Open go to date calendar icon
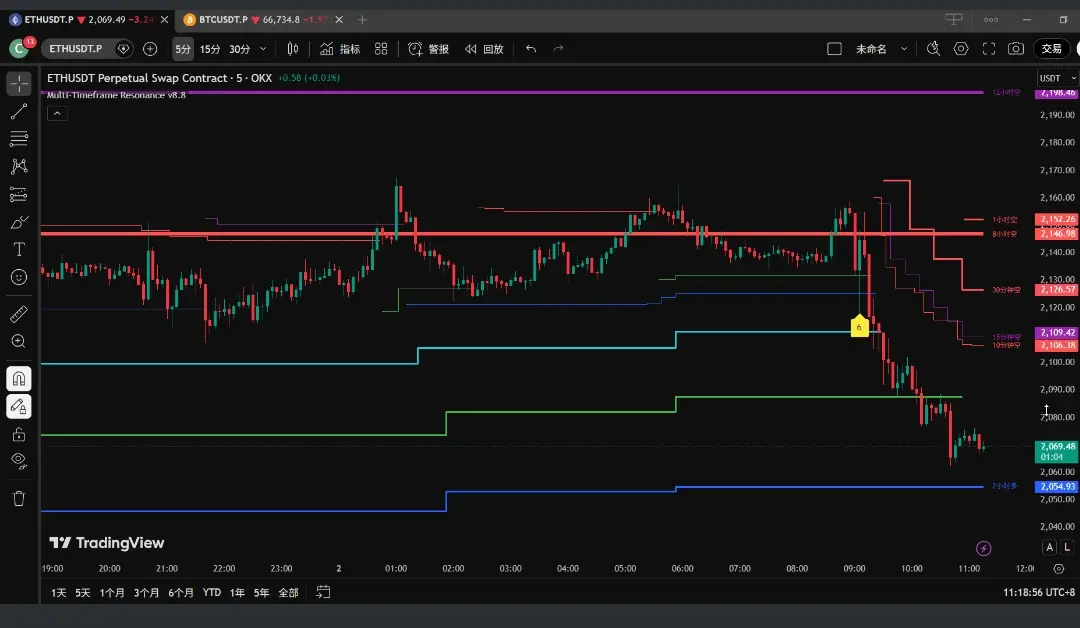The image size is (1080, 628). pos(323,592)
